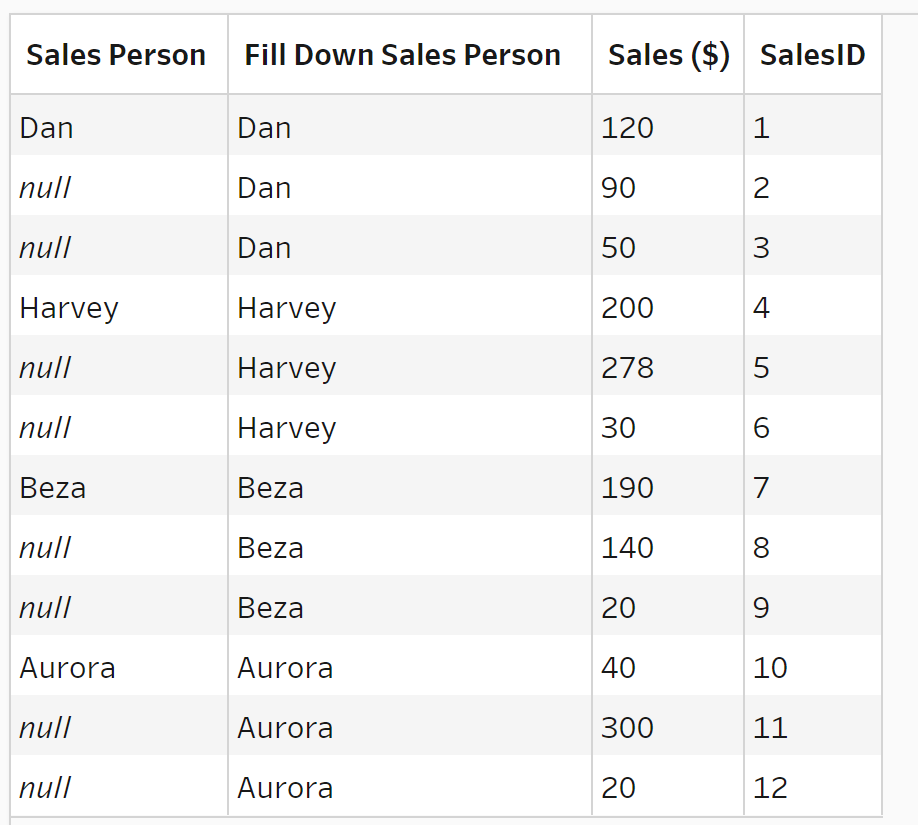Screen dimensions: 918x825
Task: Click the 278 sales value cell
Action: click(x=628, y=367)
